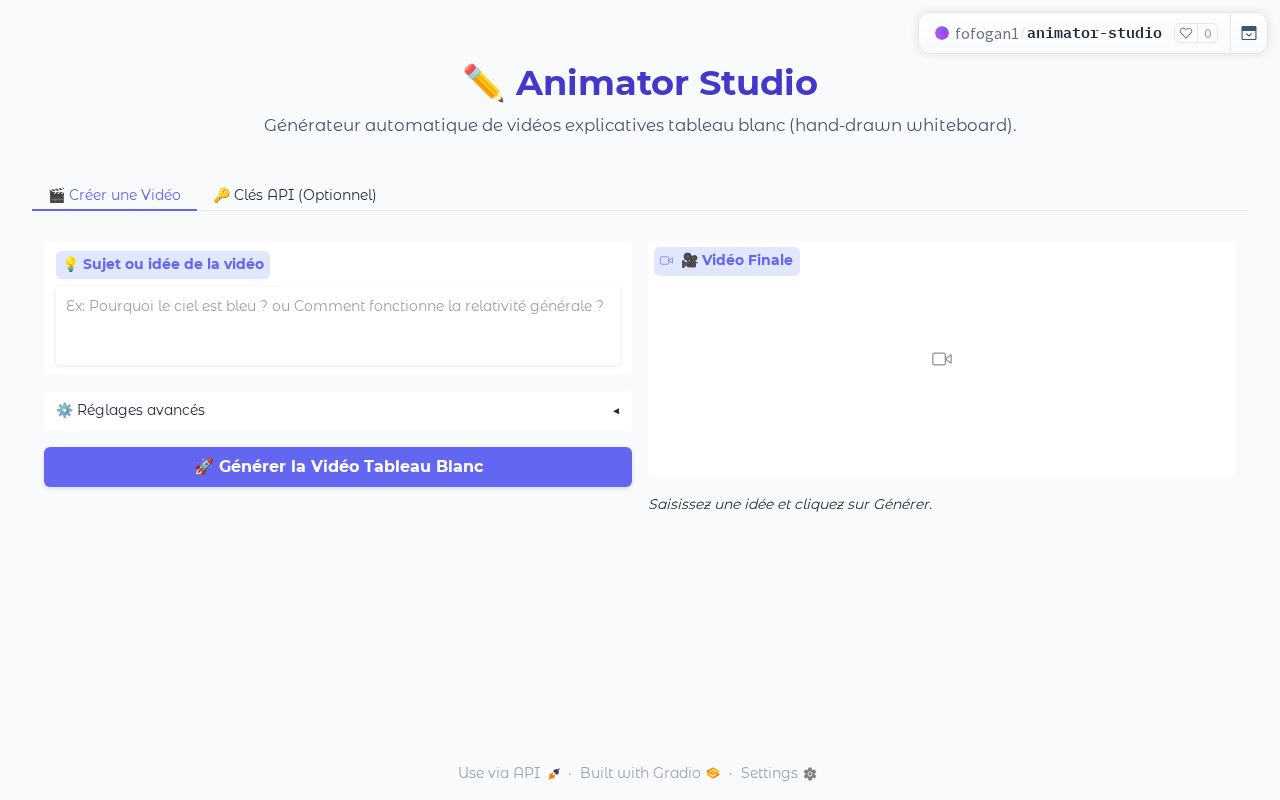Image resolution: width=1280 pixels, height=800 pixels.
Task: Open the Space menu icon at top right
Action: [x=1249, y=33]
